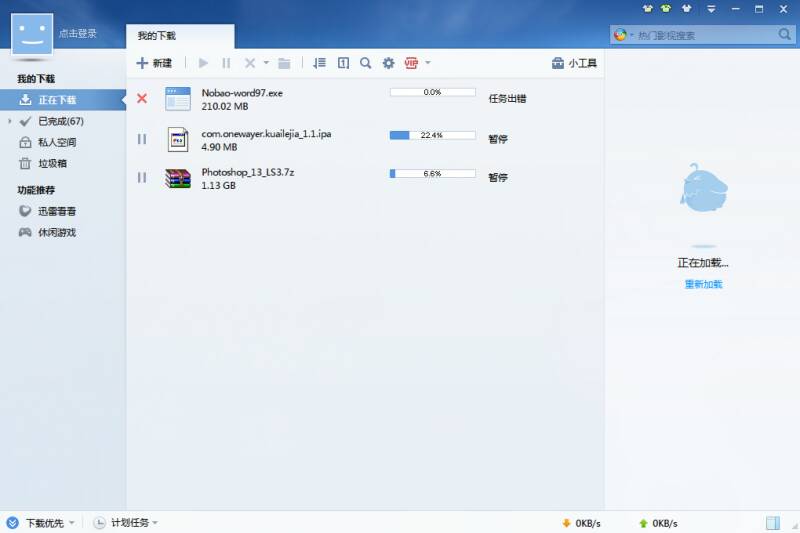
Task: Open the main menu arrow in title bar
Action: click(x=711, y=9)
